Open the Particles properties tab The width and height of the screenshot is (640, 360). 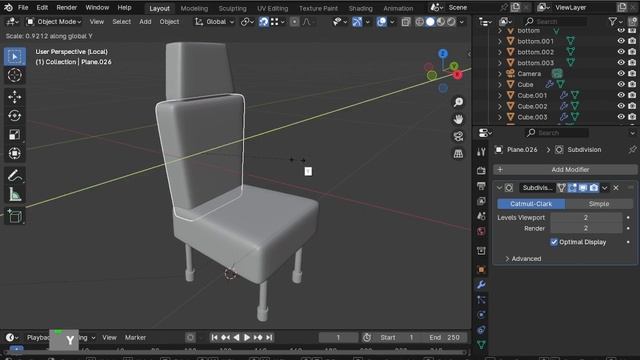point(481,300)
